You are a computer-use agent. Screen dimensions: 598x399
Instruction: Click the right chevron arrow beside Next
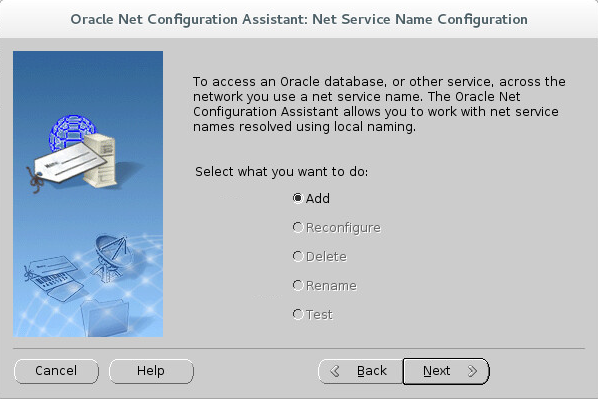tap(472, 371)
